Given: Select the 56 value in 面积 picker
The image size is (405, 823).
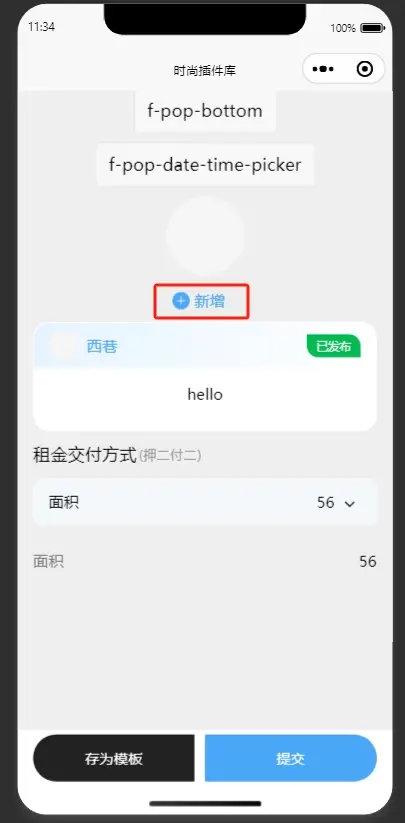Looking at the screenshot, I should pos(326,503).
